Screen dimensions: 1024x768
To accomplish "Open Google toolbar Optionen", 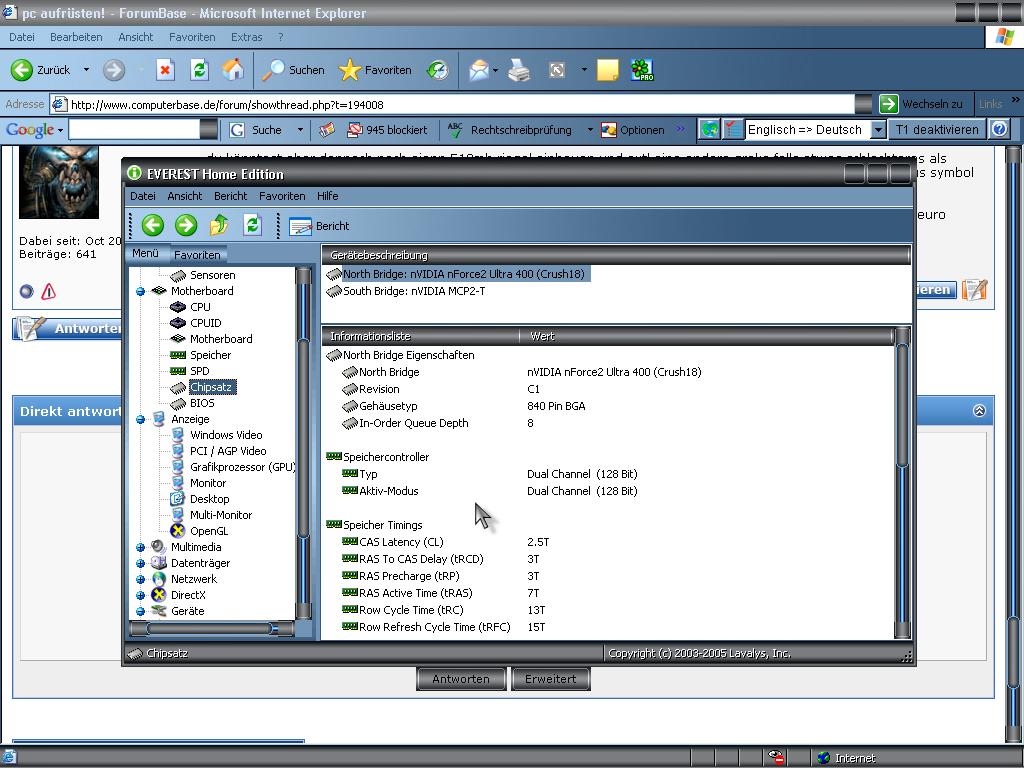I will 632,130.
